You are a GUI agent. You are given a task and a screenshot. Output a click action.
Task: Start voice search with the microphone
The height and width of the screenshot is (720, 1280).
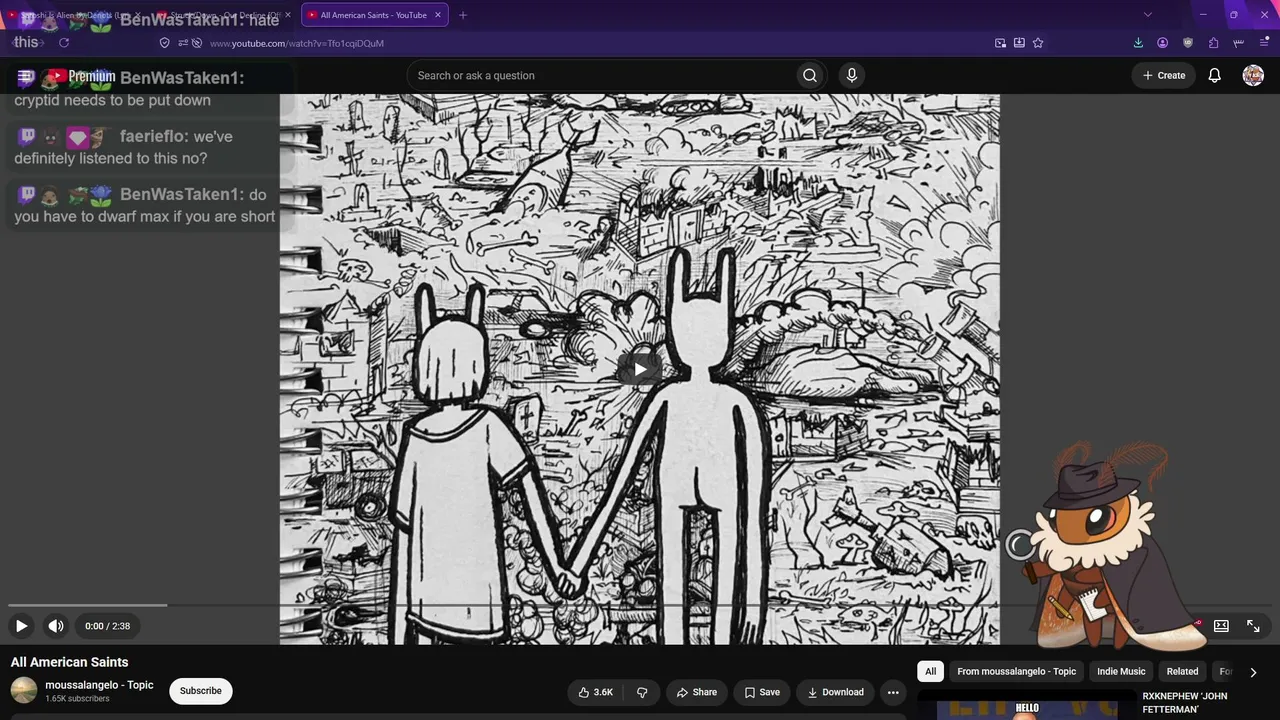[852, 75]
